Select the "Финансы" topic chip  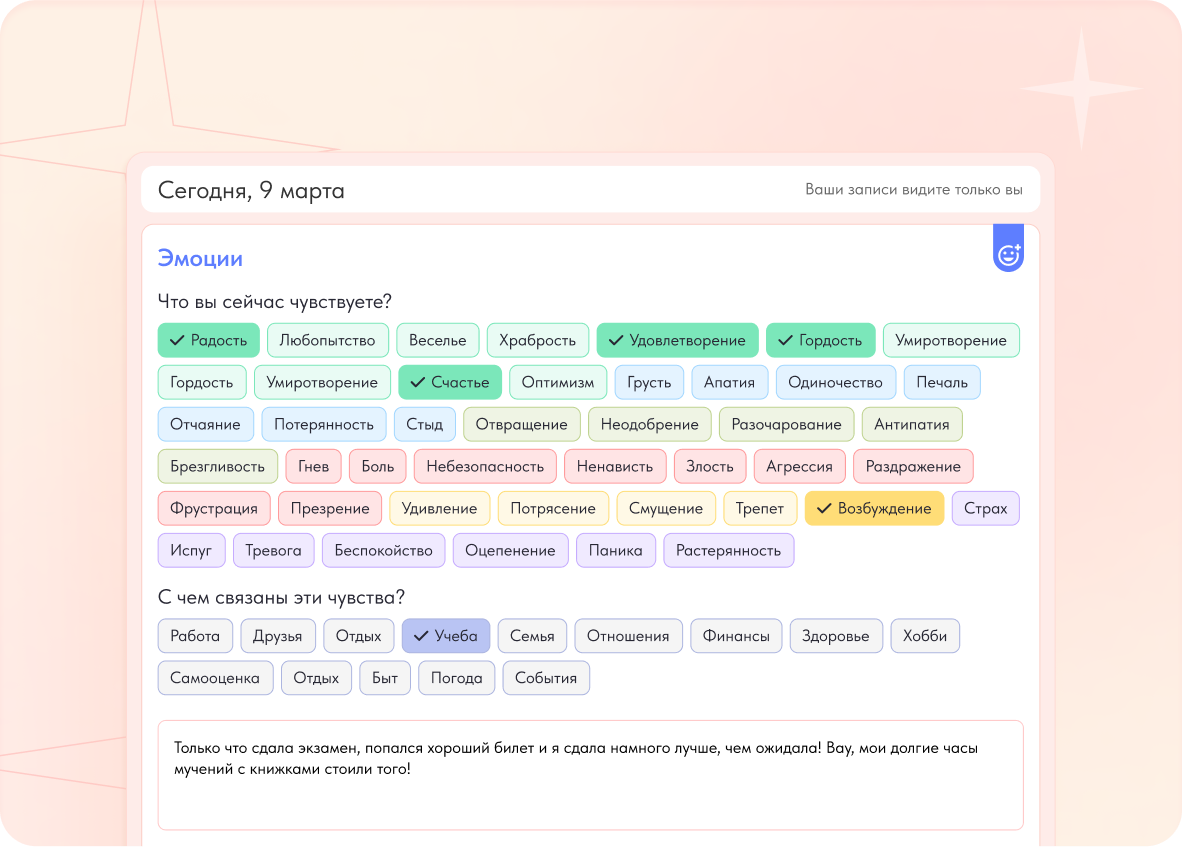point(735,636)
